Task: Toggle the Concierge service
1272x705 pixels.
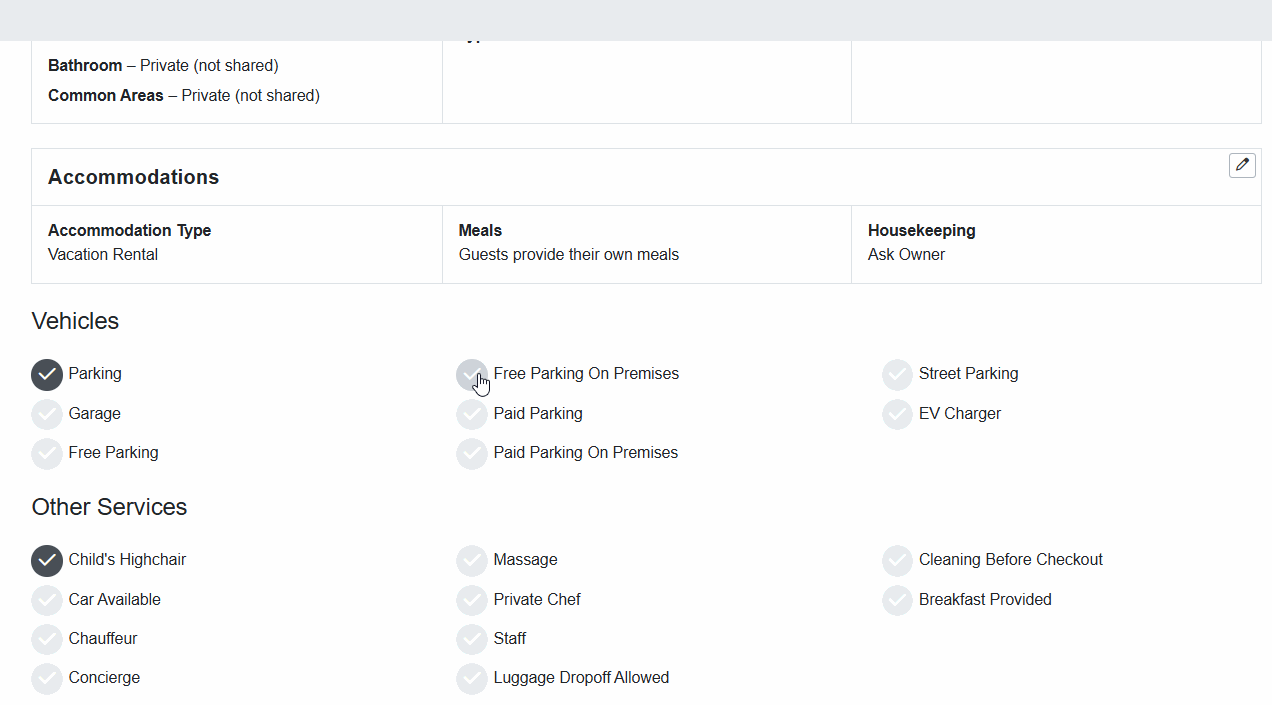Action: 46,678
